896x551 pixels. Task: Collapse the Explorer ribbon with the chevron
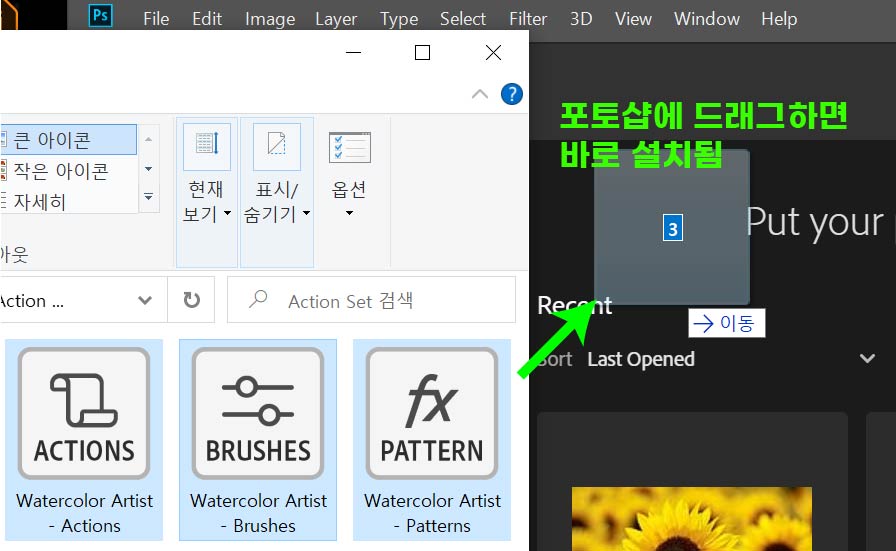coord(480,94)
